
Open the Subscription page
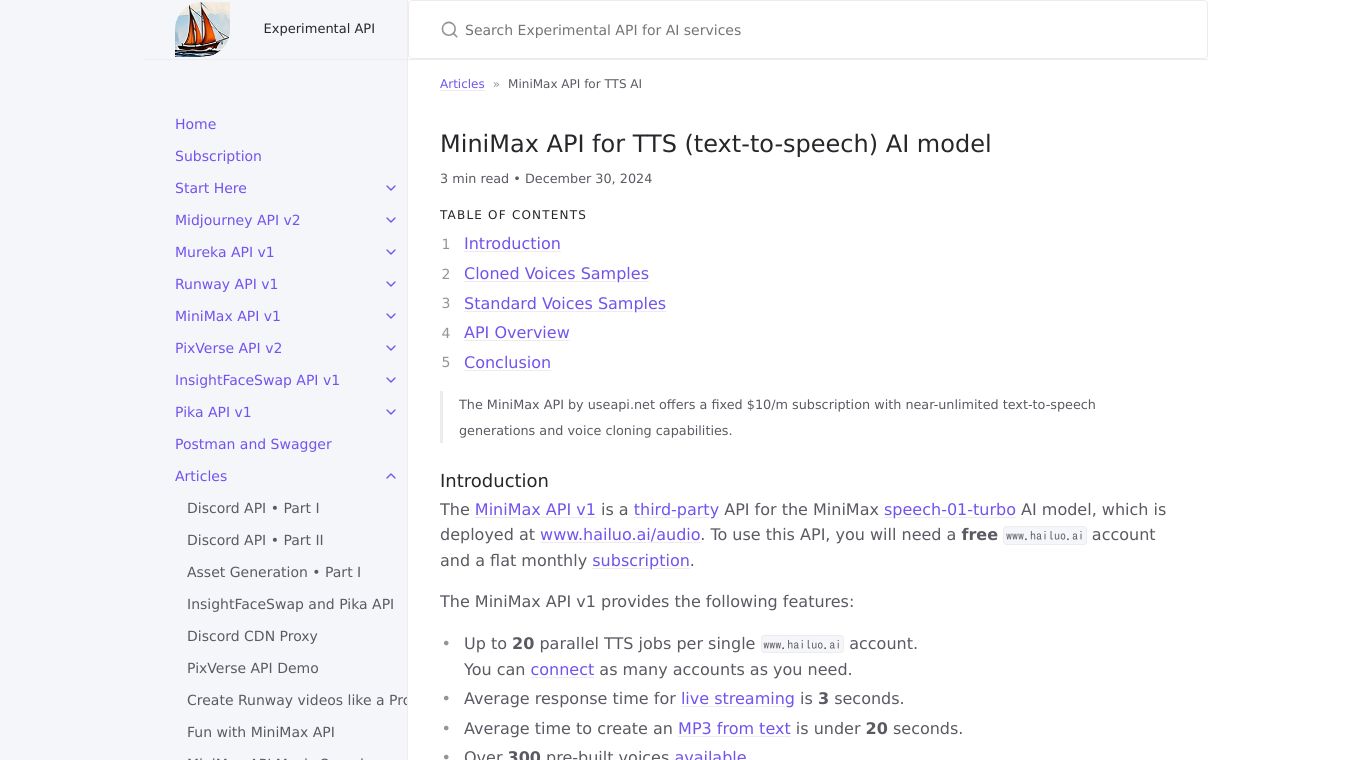click(x=218, y=156)
